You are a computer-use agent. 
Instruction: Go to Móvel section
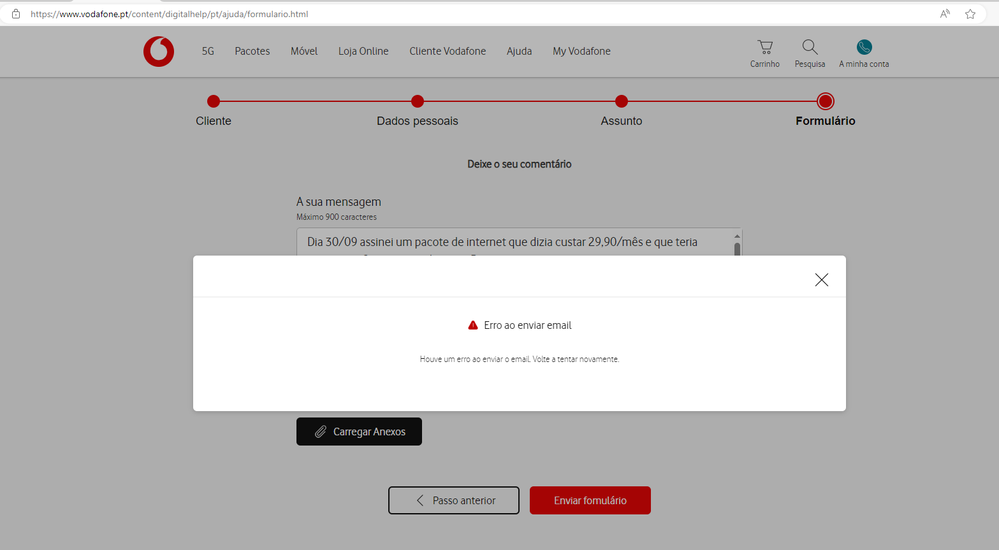(x=304, y=51)
